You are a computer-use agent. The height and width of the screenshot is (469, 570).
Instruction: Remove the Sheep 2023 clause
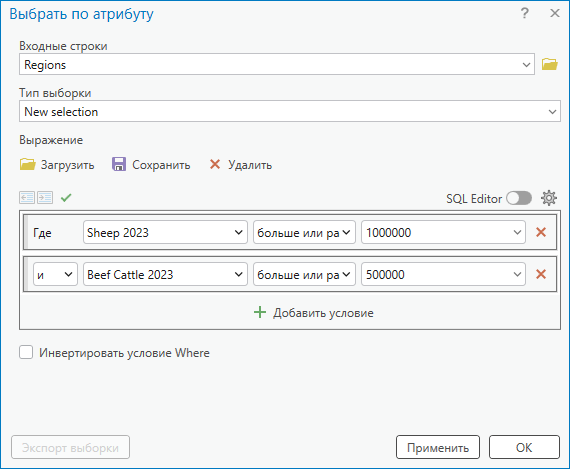tap(541, 232)
